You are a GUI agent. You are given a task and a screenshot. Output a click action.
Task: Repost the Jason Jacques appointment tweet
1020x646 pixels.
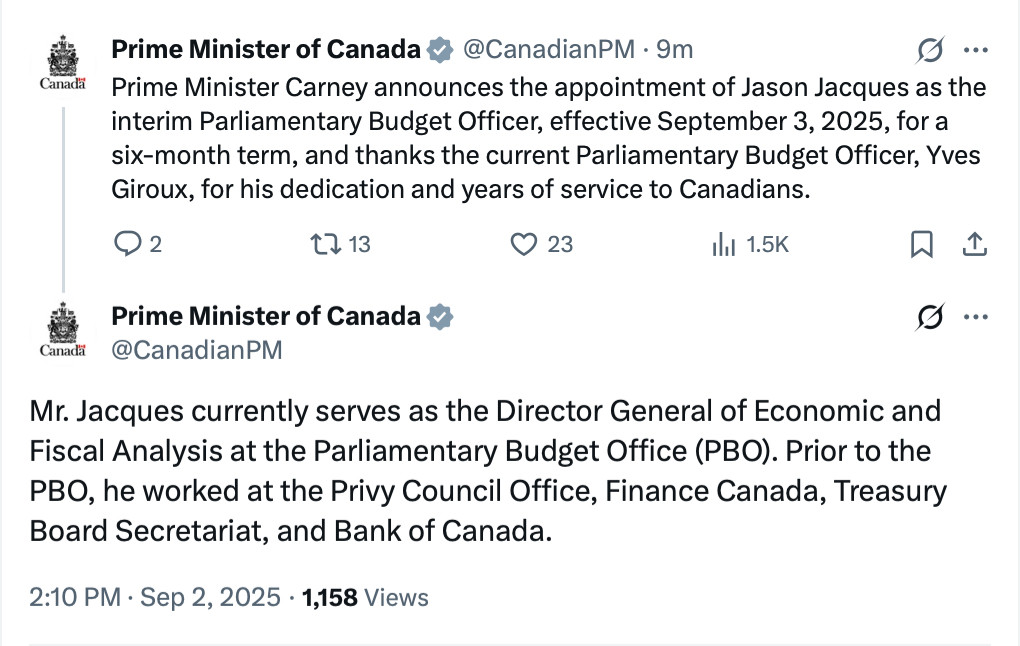pyautogui.click(x=340, y=244)
